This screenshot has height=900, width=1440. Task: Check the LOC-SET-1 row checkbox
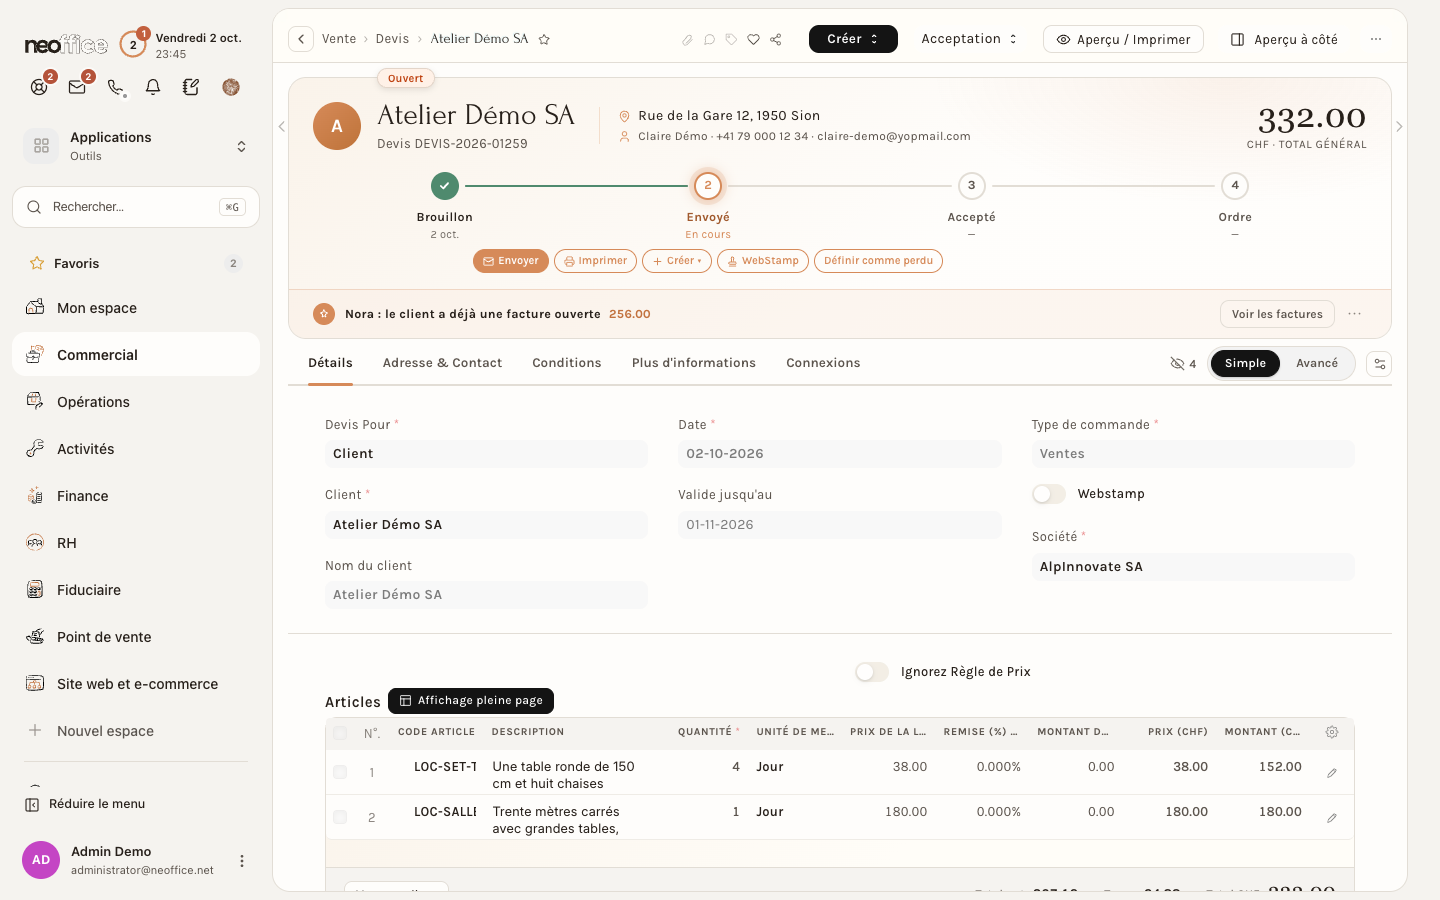point(340,772)
